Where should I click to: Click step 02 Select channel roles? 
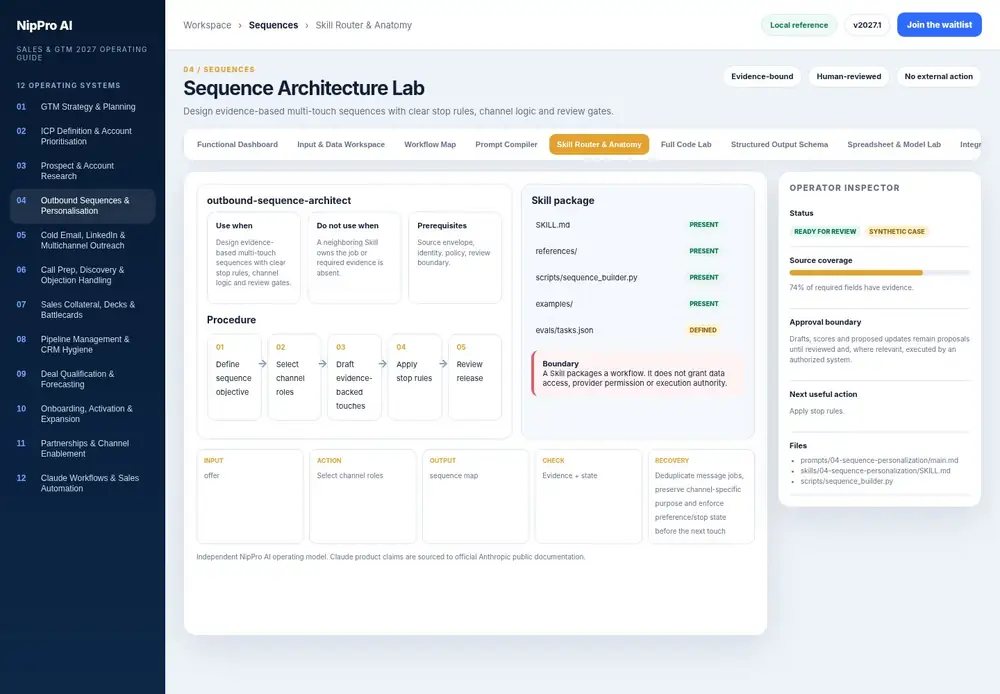tap(294, 377)
